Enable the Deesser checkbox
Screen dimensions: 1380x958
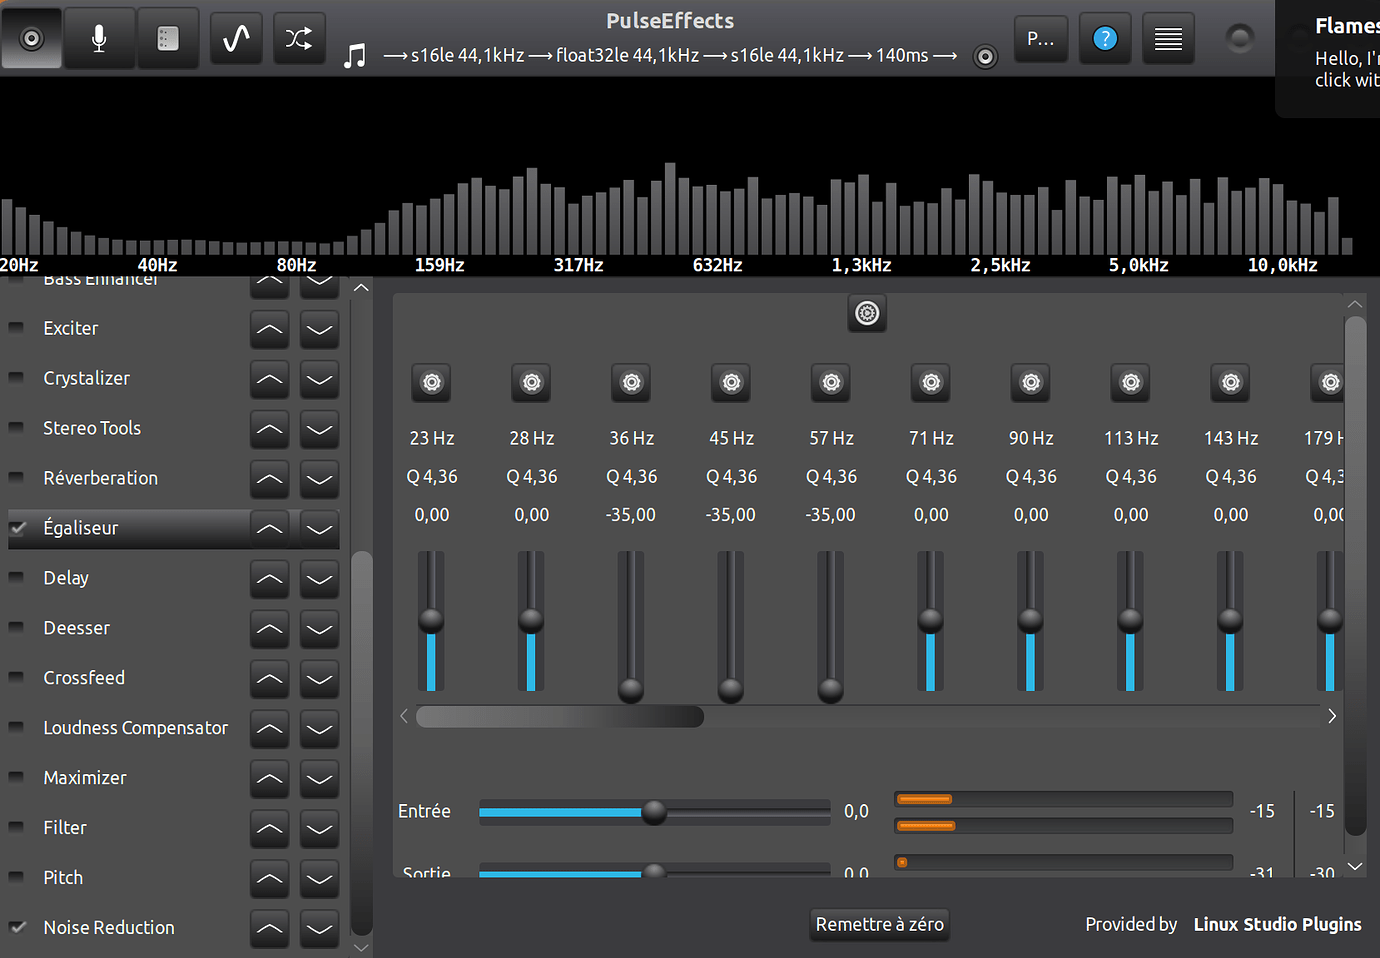[16, 628]
